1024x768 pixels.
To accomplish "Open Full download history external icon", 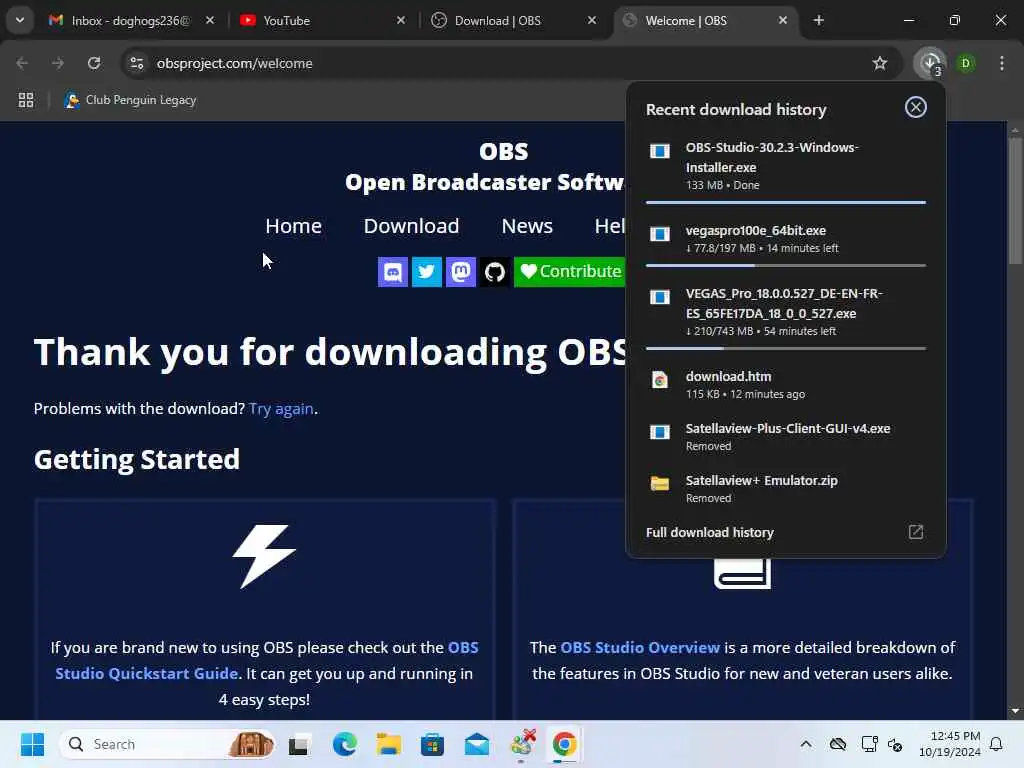I will 916,532.
